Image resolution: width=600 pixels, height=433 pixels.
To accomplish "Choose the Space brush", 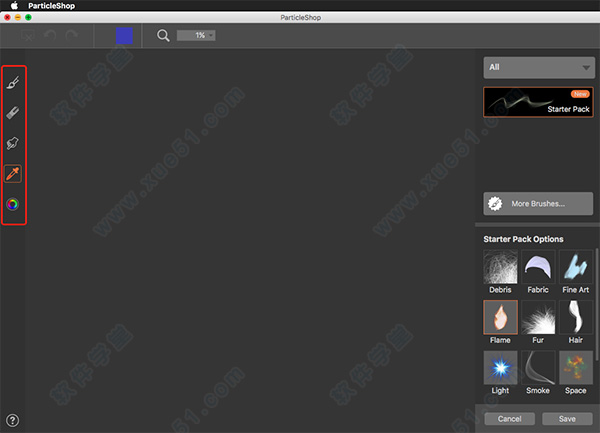I will (x=576, y=373).
